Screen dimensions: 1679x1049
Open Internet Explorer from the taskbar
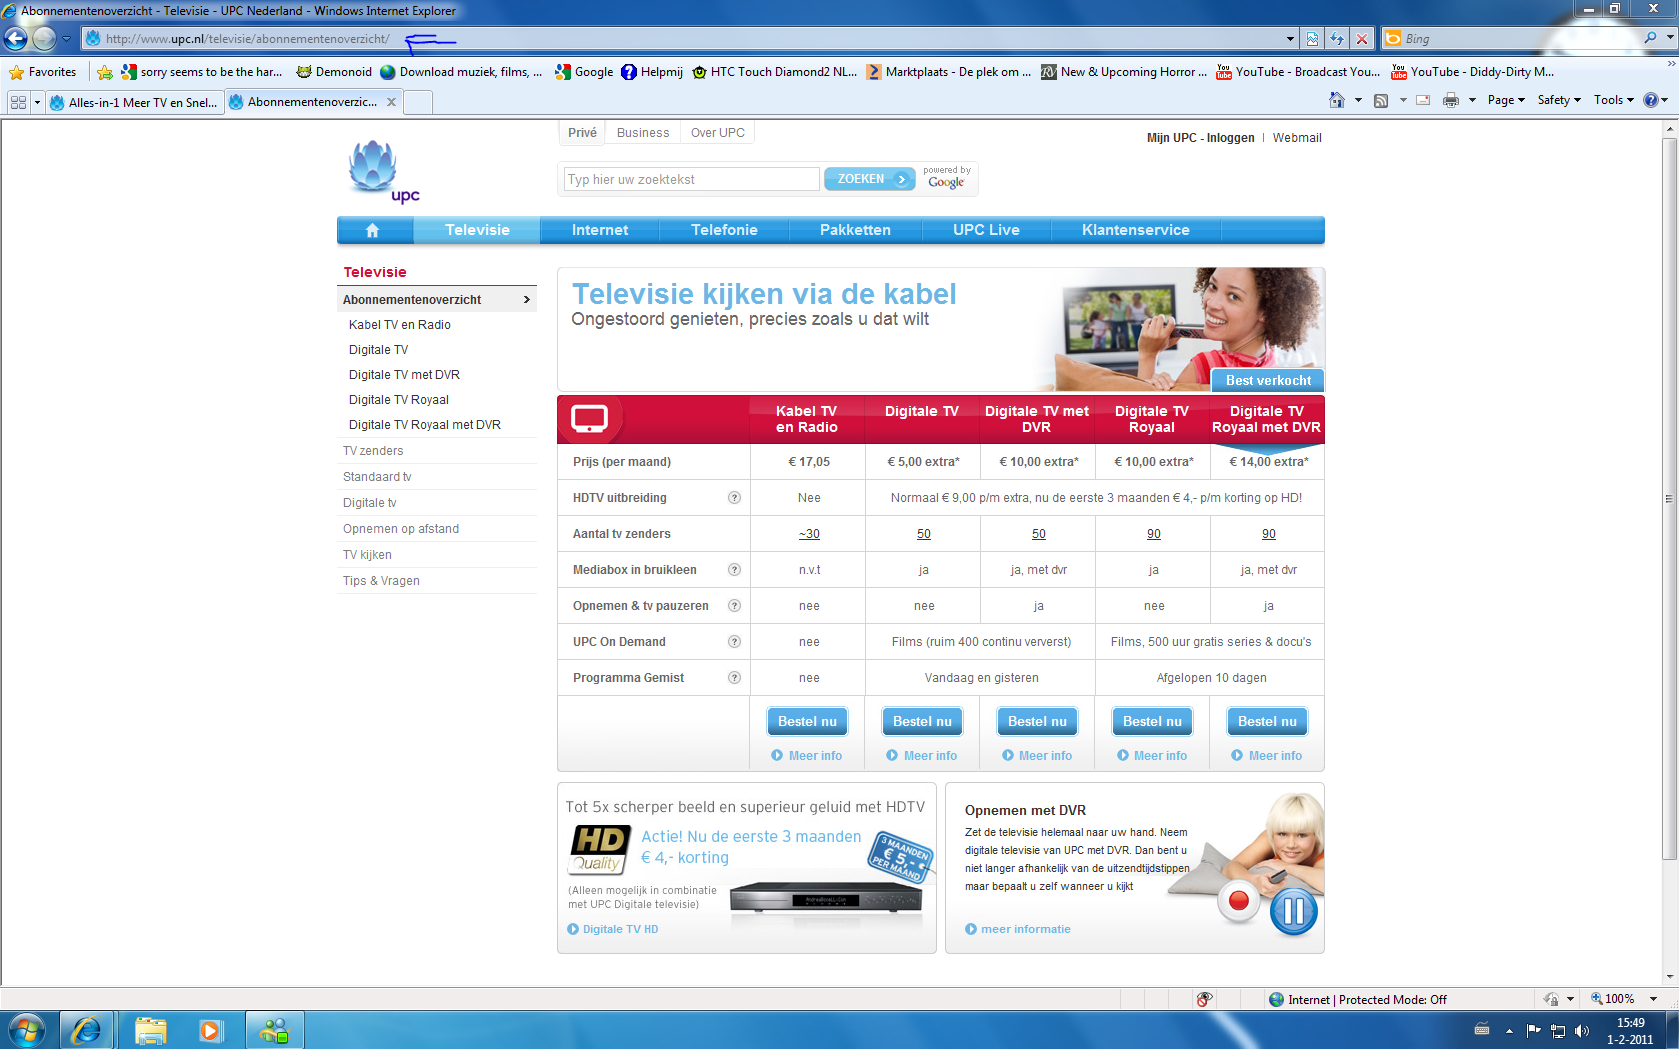[x=86, y=1030]
